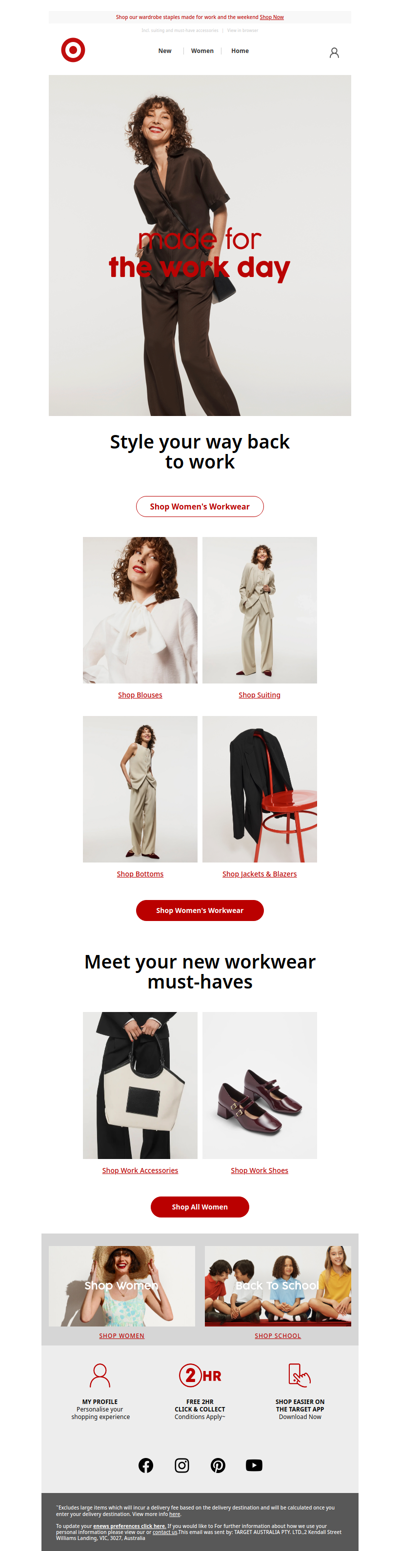This screenshot has width=400, height=1551.
Task: Select the Back To School banner image
Action: 278,1286
